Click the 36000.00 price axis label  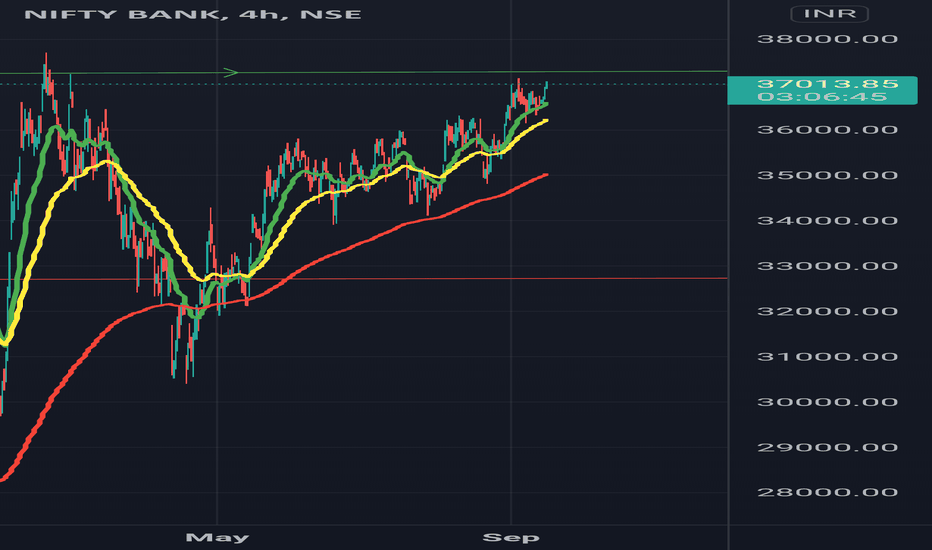827,130
